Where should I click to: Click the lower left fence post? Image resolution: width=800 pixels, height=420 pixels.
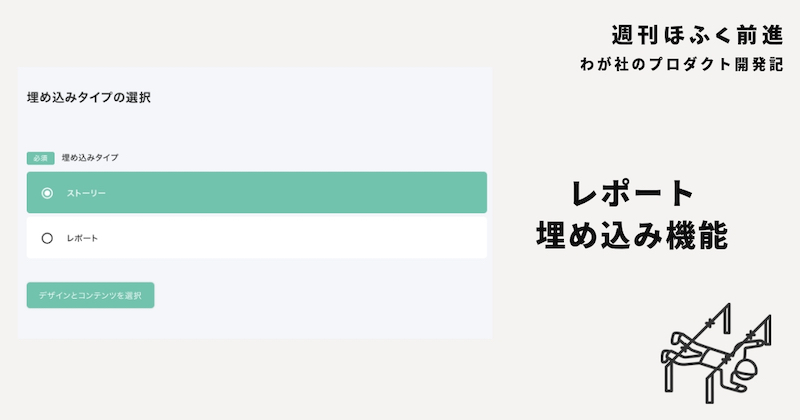669,376
